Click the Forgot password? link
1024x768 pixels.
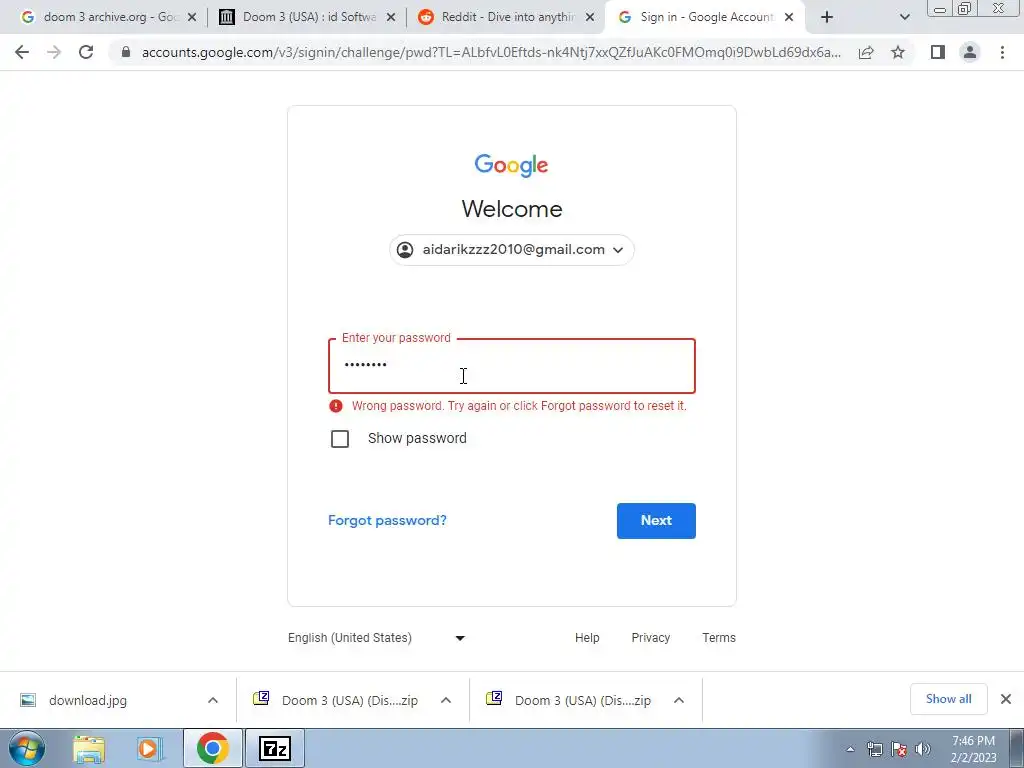(387, 520)
